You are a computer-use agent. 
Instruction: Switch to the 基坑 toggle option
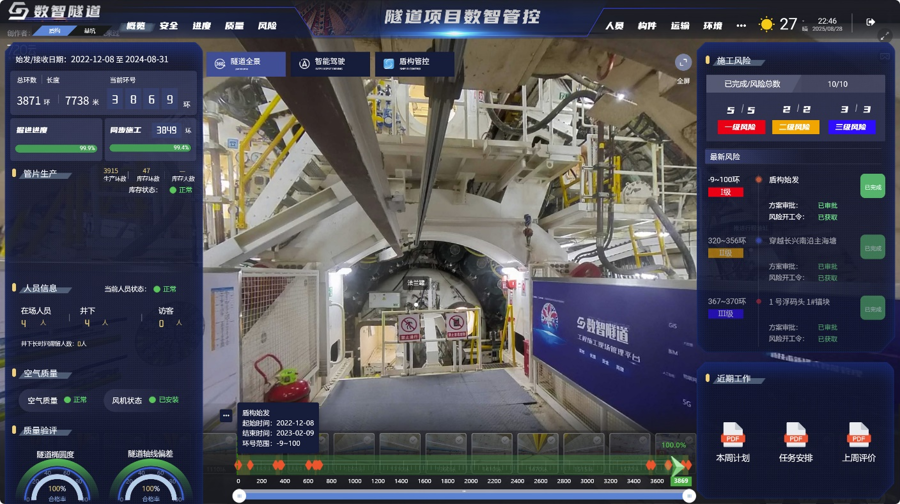90,31
